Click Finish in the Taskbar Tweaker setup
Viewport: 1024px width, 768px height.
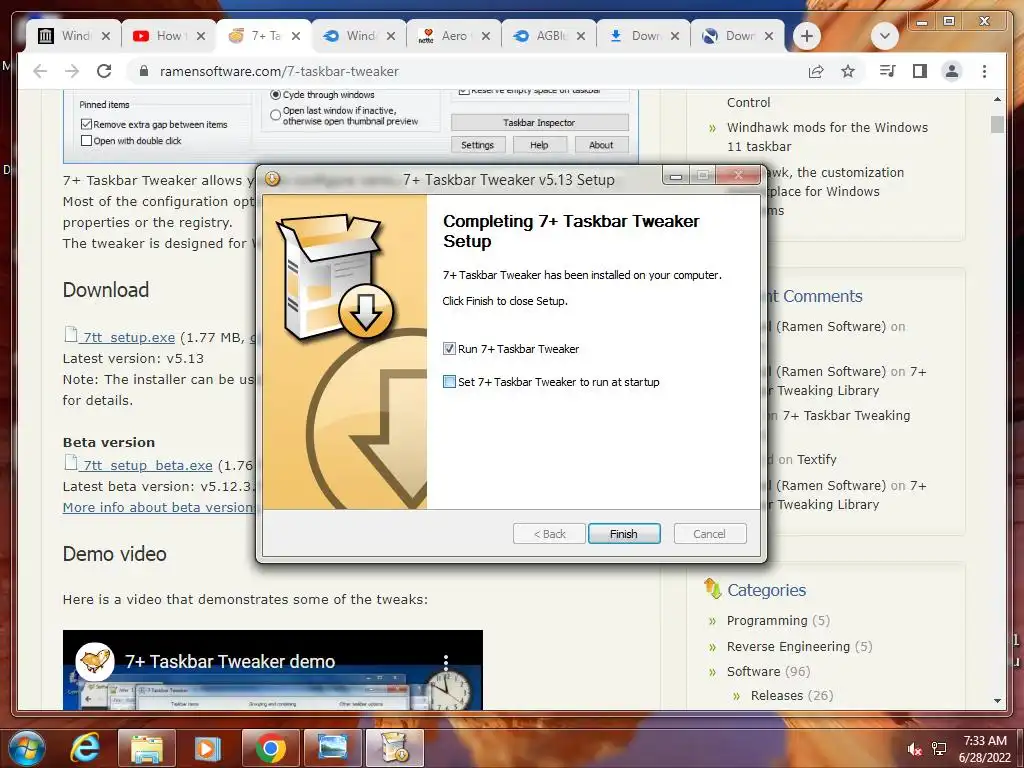[624, 534]
